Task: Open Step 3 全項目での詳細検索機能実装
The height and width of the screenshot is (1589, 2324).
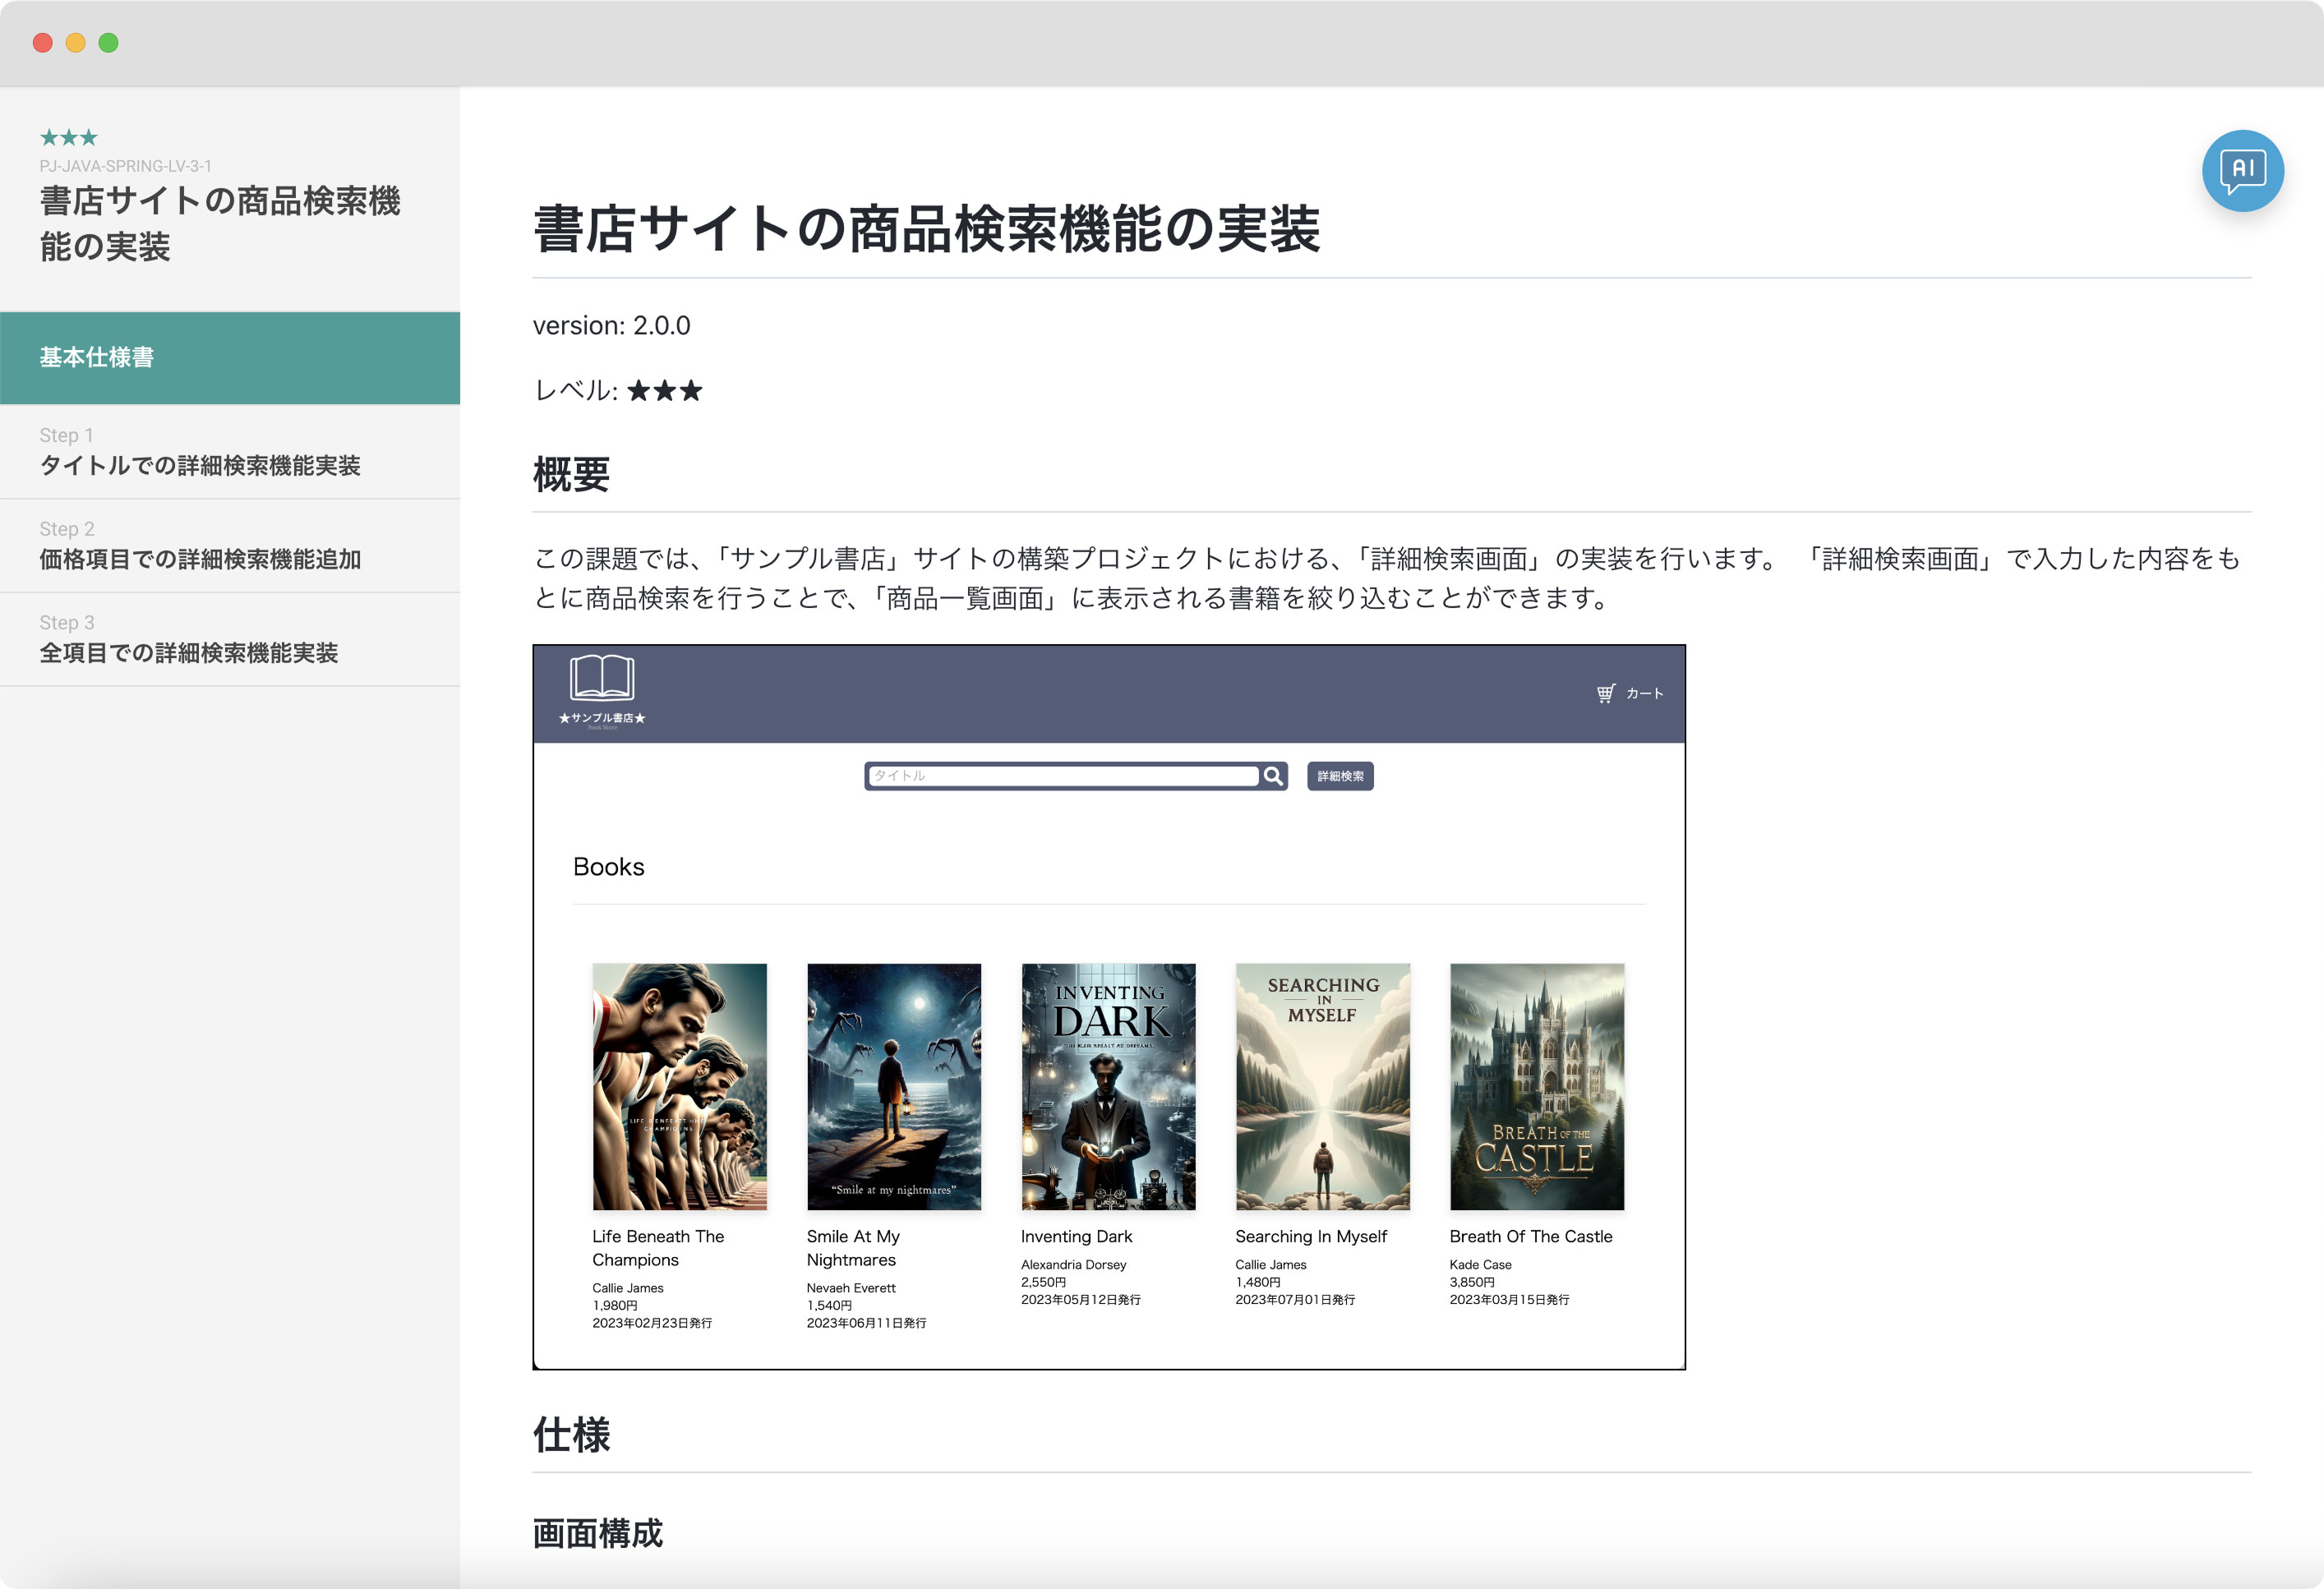Action: tap(230, 639)
